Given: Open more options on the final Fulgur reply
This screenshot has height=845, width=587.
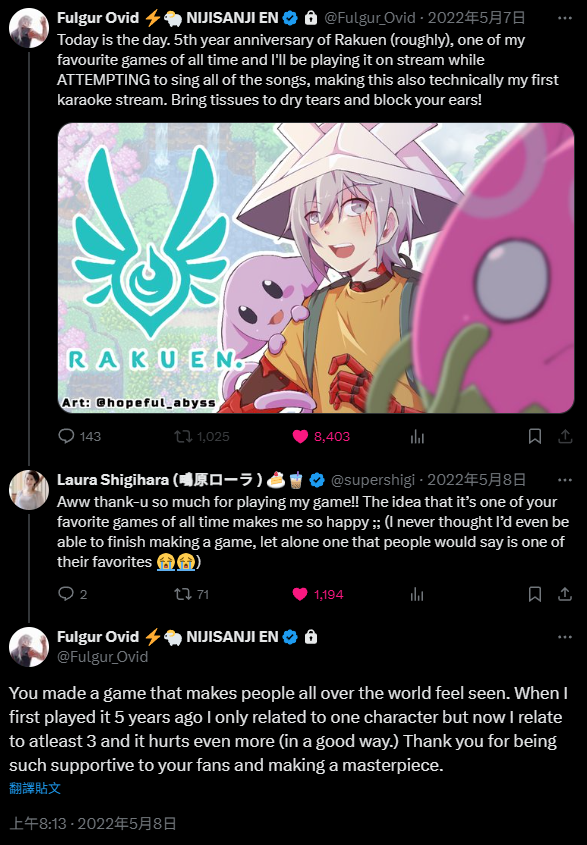Looking at the screenshot, I should pos(565,636).
